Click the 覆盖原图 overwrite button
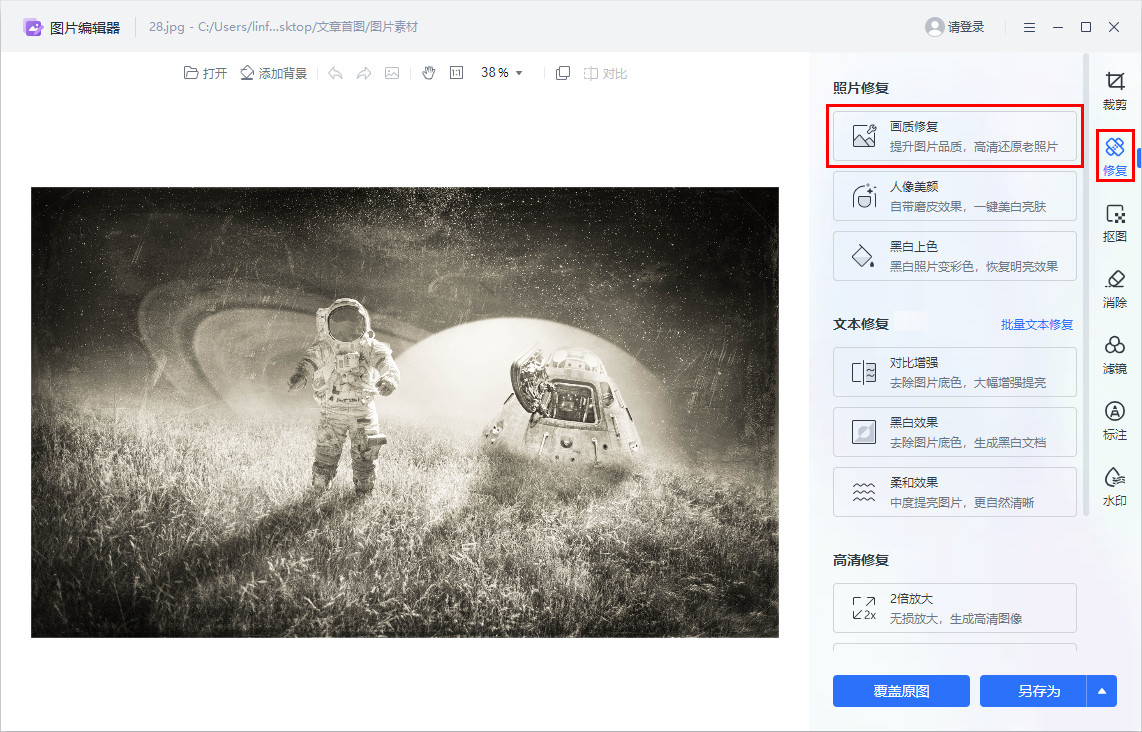Screen dimensions: 1142x732 tap(901, 691)
